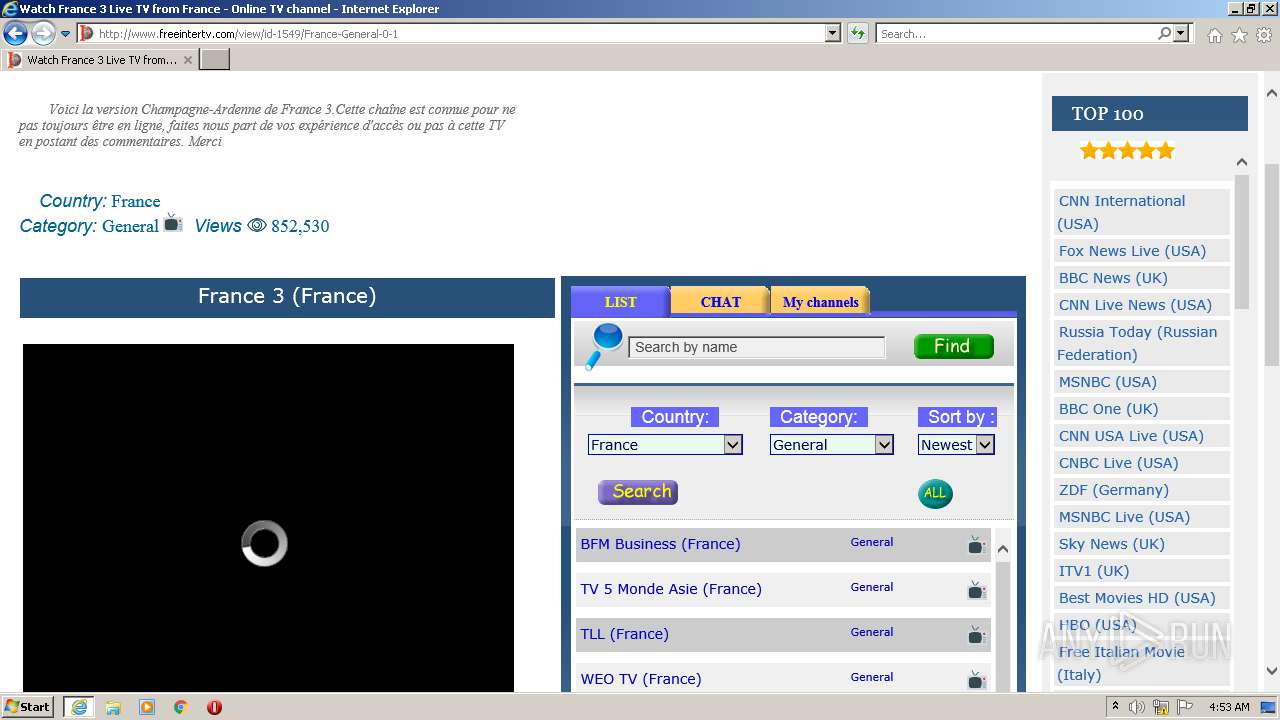This screenshot has width=1280, height=720.
Task: Switch to the LIST tab
Action: (x=620, y=302)
